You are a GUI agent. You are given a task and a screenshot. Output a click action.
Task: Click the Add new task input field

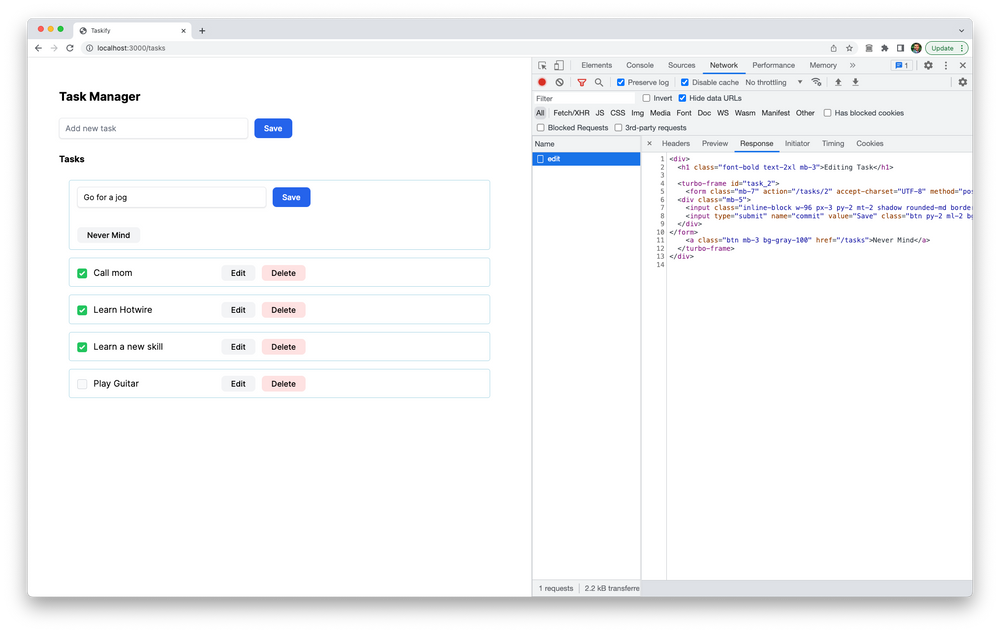(x=152, y=128)
